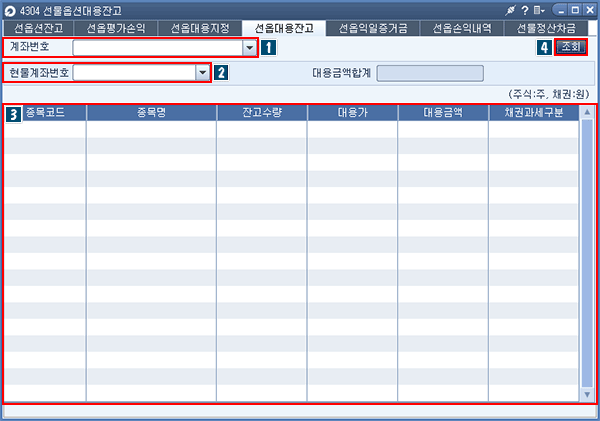Minimize the 4304 window
Screen dimensions: 600x421
pyautogui.click(x=559, y=9)
